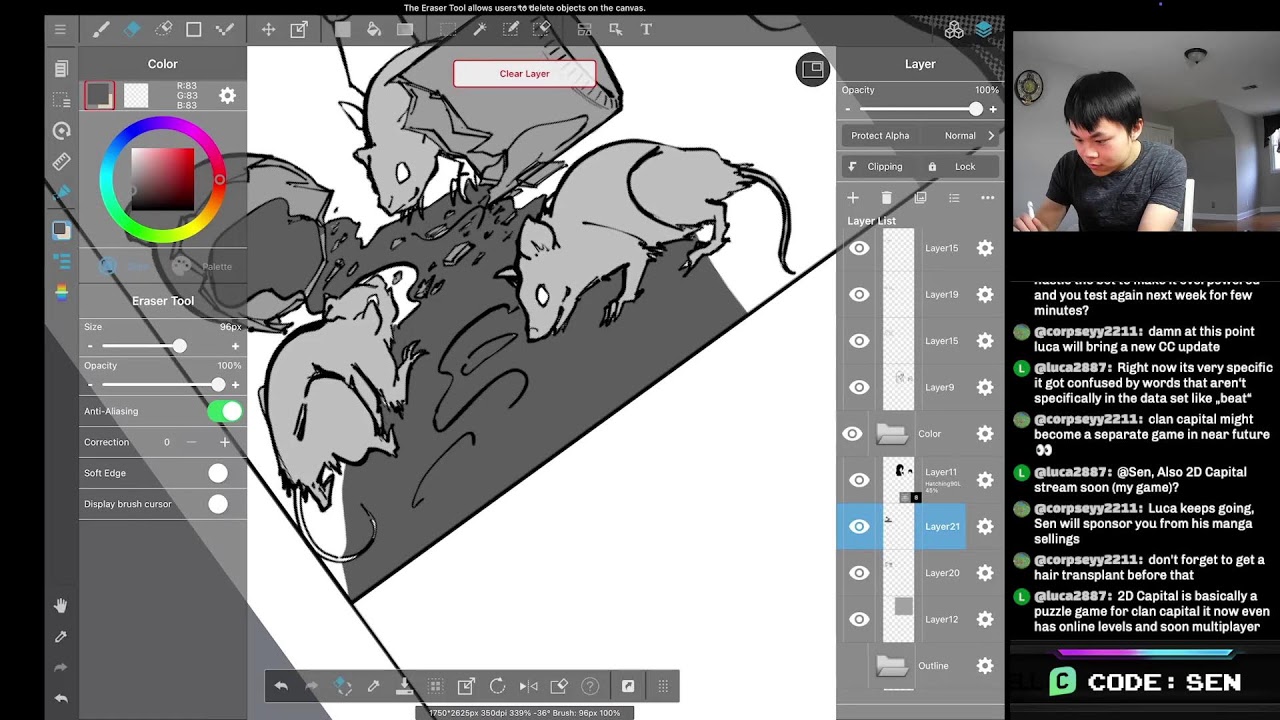Click Help question mark in bottom toolbar
The width and height of the screenshot is (1280, 720).
pos(590,686)
